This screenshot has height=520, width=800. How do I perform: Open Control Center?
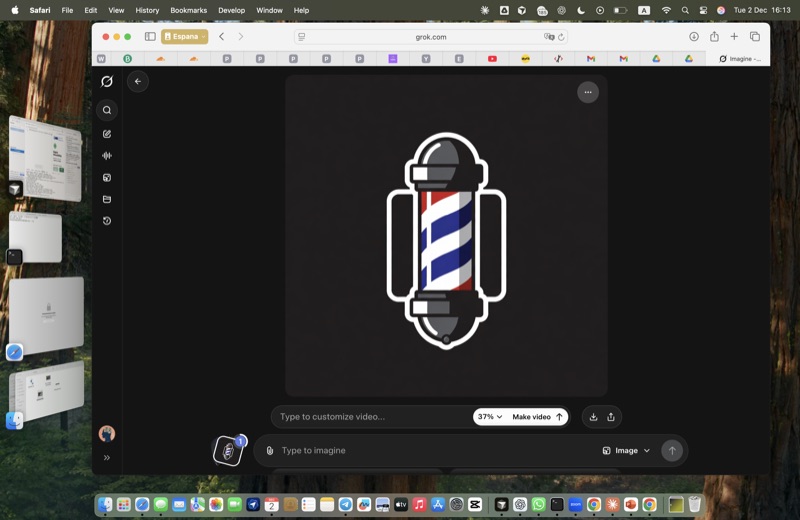coord(703,10)
